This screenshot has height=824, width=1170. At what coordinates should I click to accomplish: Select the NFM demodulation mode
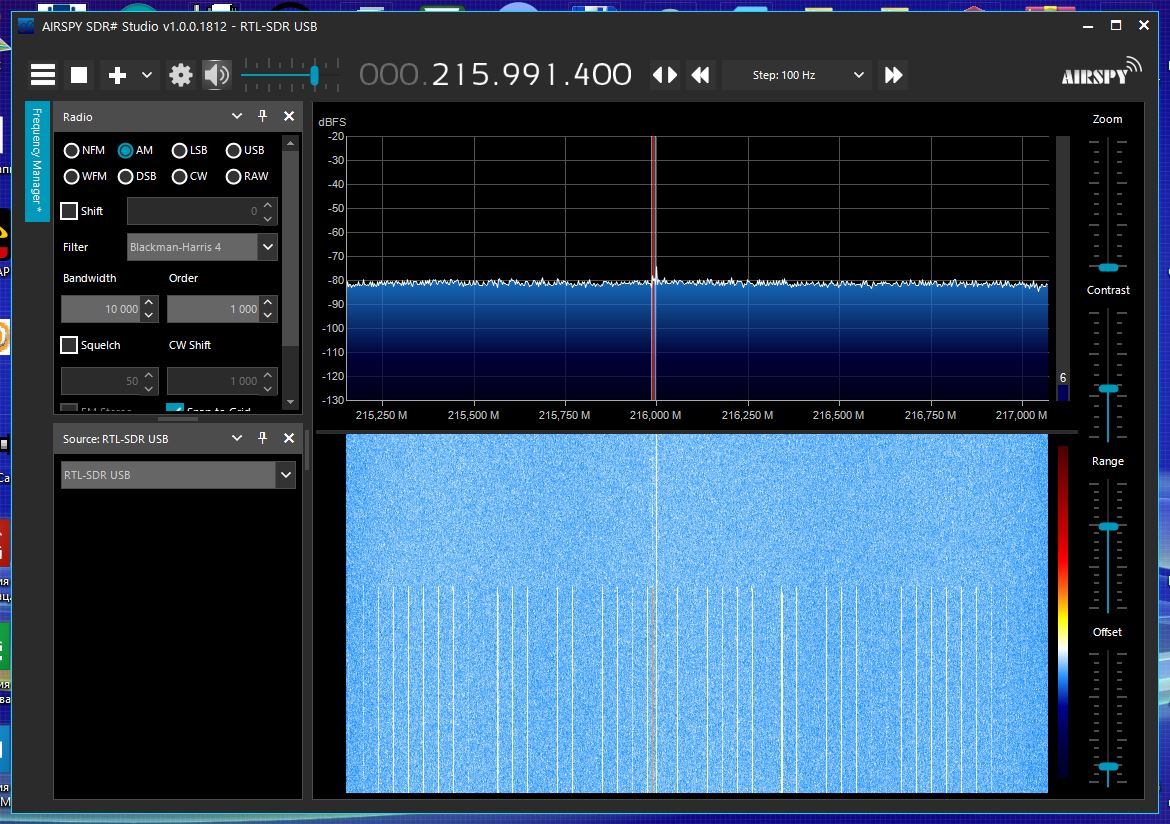[x=72, y=151]
